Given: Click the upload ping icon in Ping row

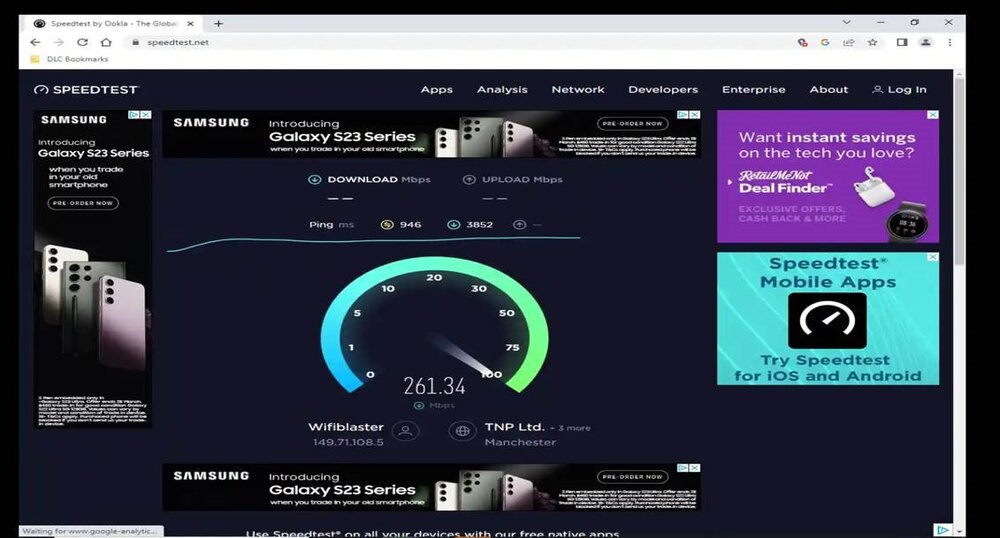Looking at the screenshot, I should pos(520,224).
